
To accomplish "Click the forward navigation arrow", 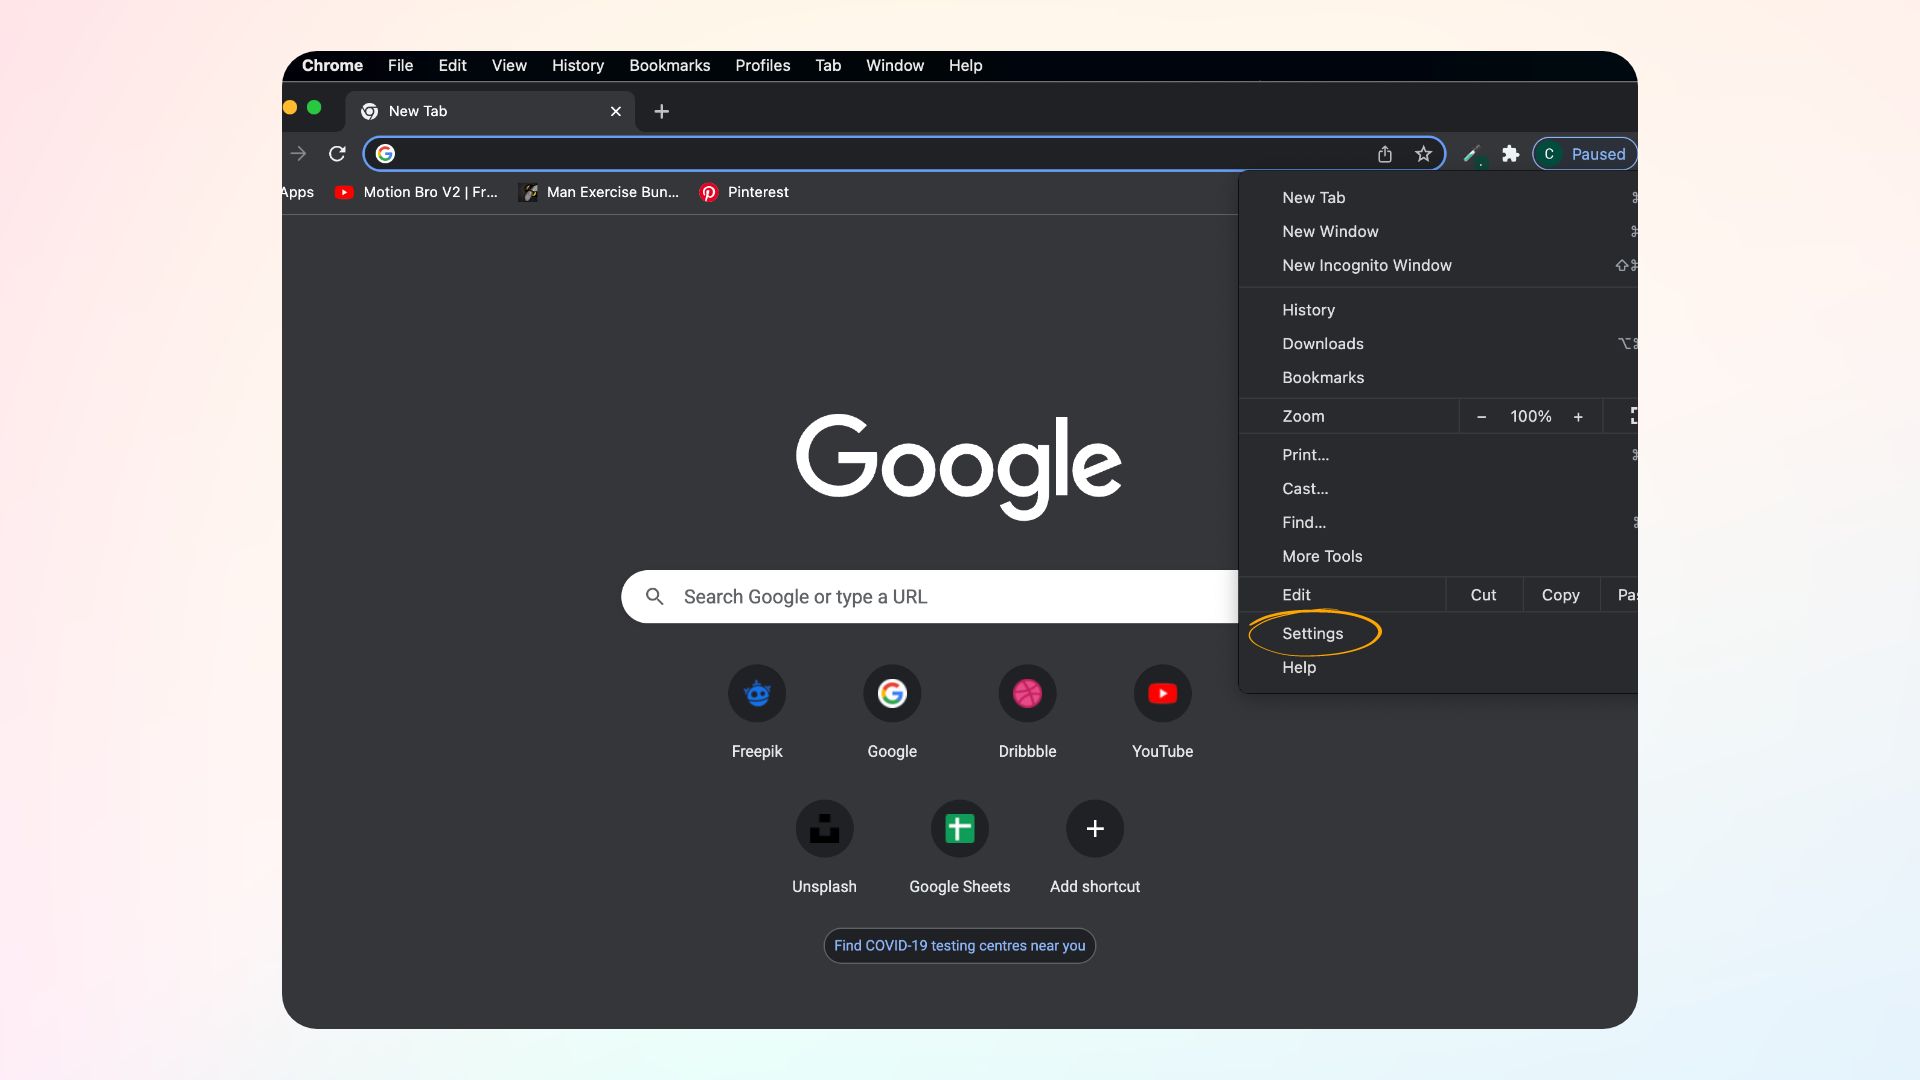I will (x=298, y=154).
